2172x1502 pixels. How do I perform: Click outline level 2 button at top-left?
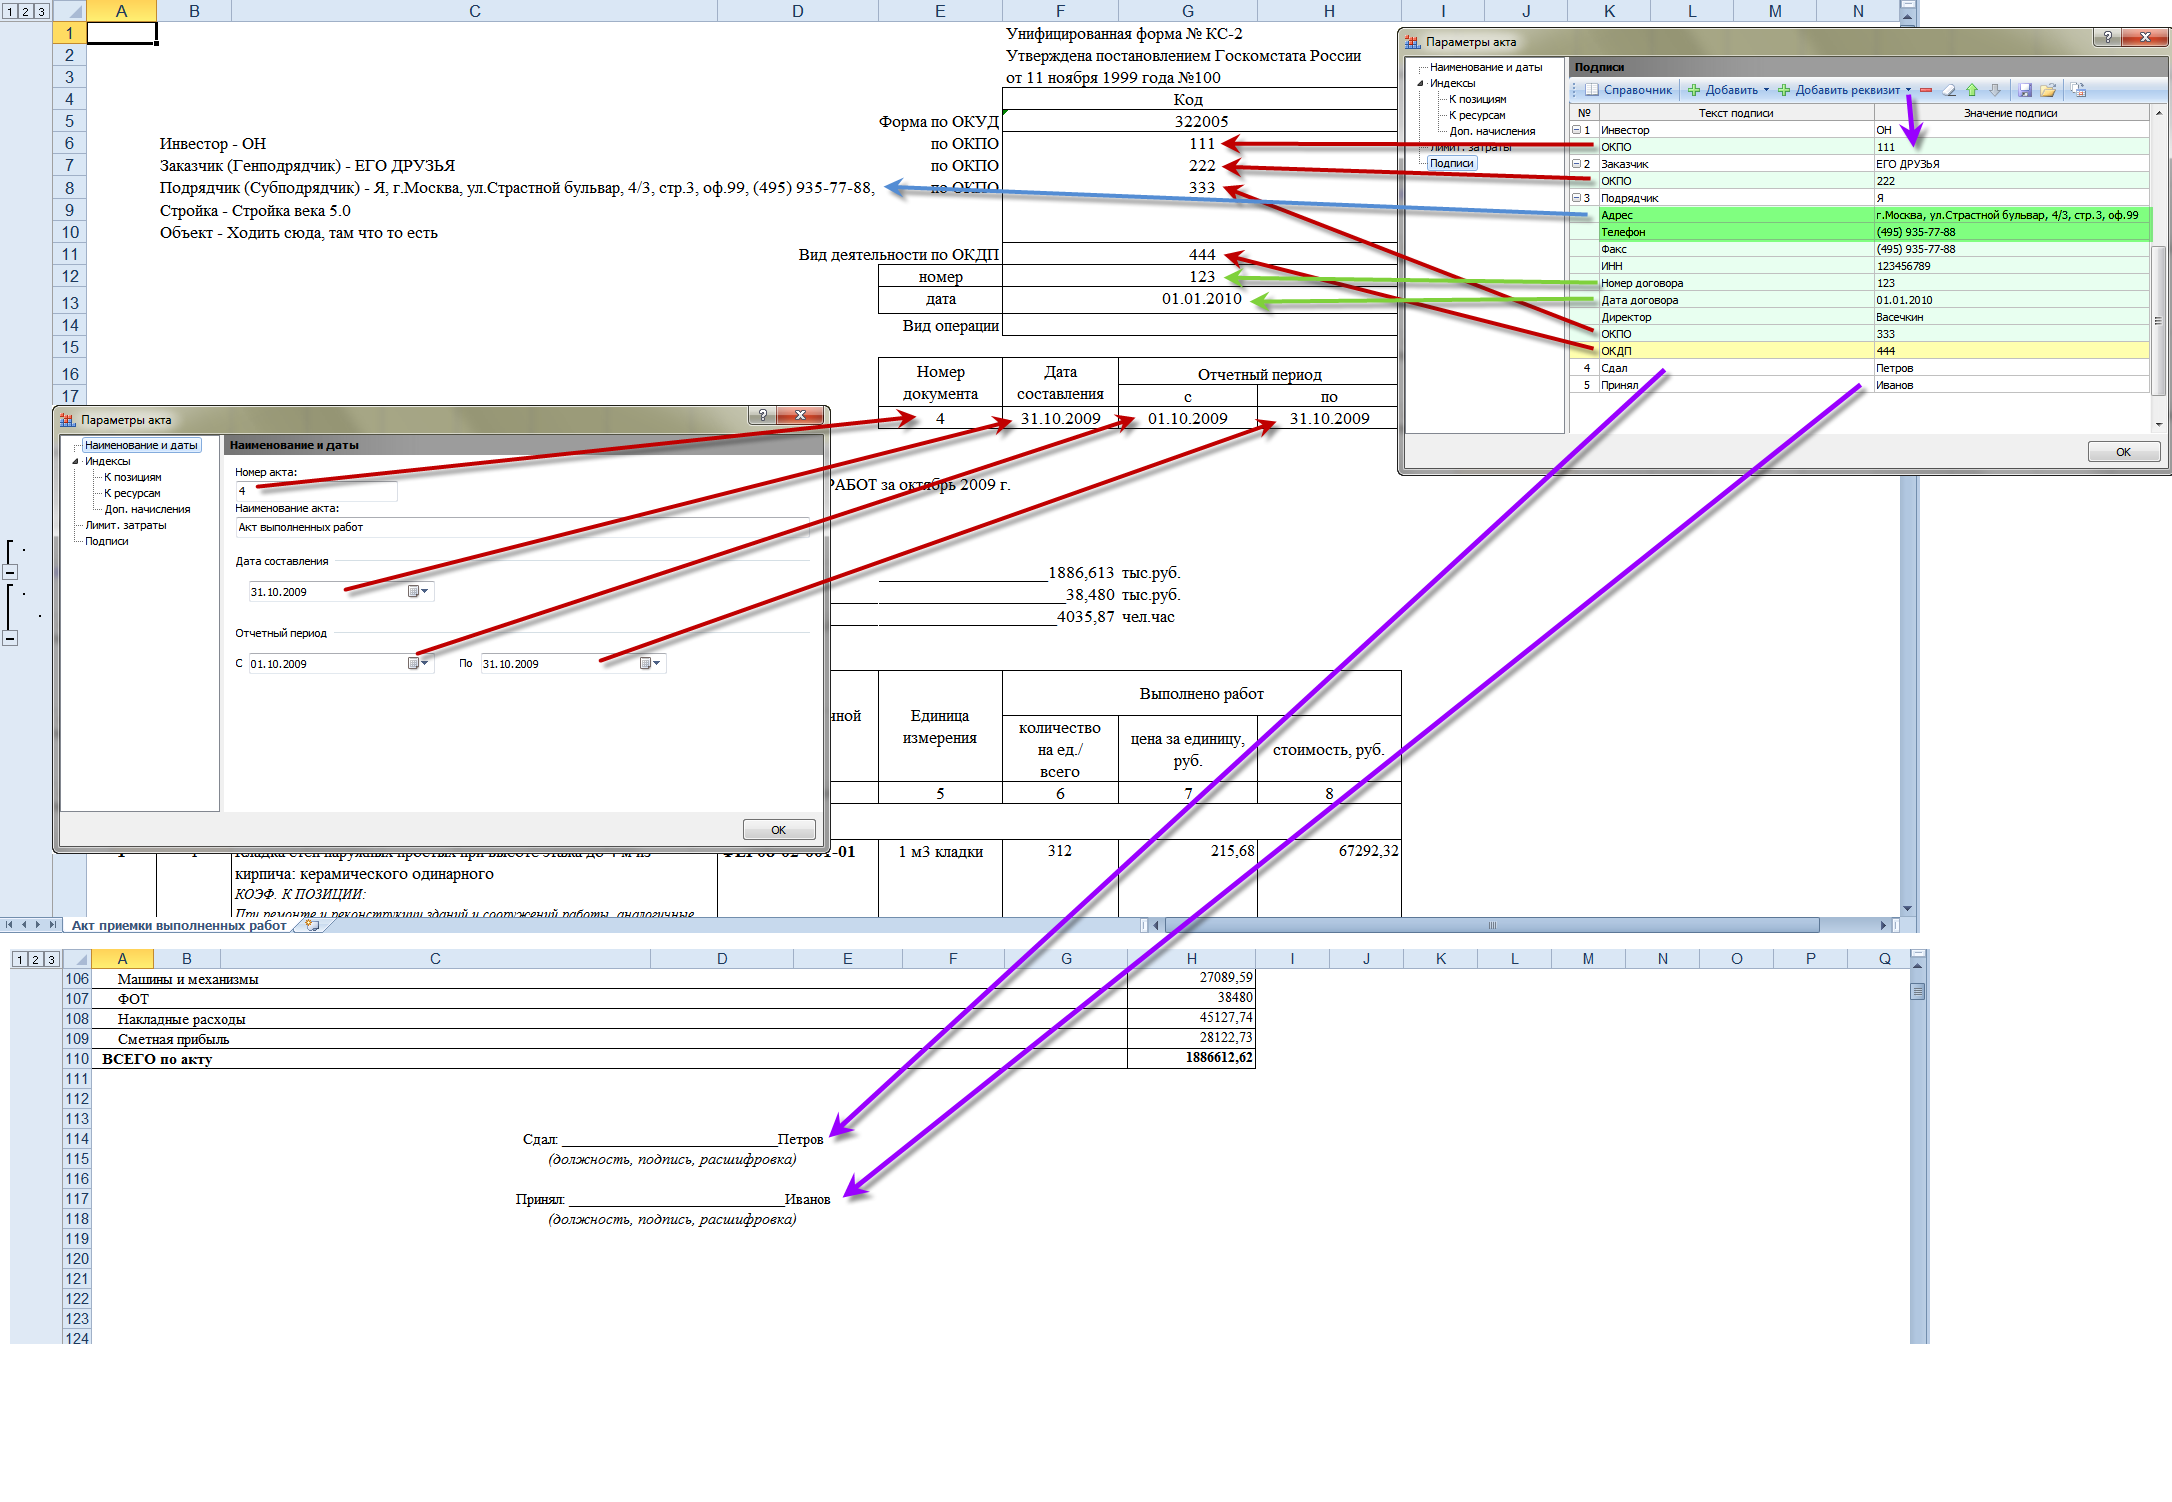click(x=25, y=11)
